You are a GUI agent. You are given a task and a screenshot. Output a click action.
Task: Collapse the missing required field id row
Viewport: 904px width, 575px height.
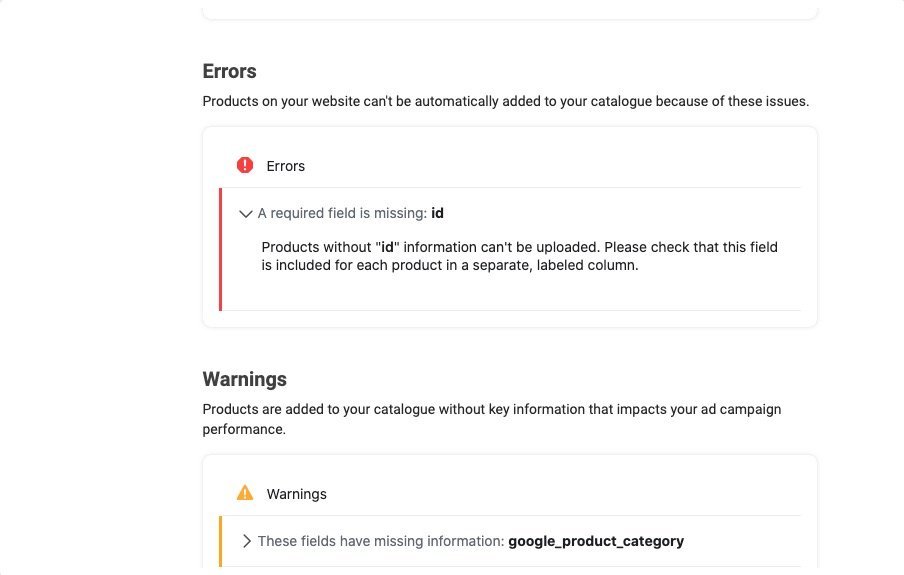click(x=511, y=213)
